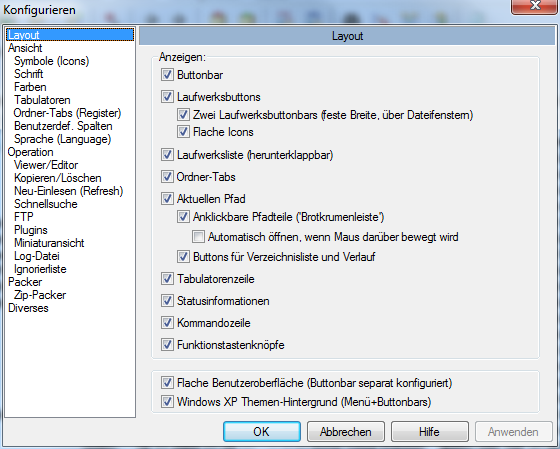Toggle the Ordner-Tabs checkbox
Image resolution: width=560 pixels, height=449 pixels.
pos(167,177)
